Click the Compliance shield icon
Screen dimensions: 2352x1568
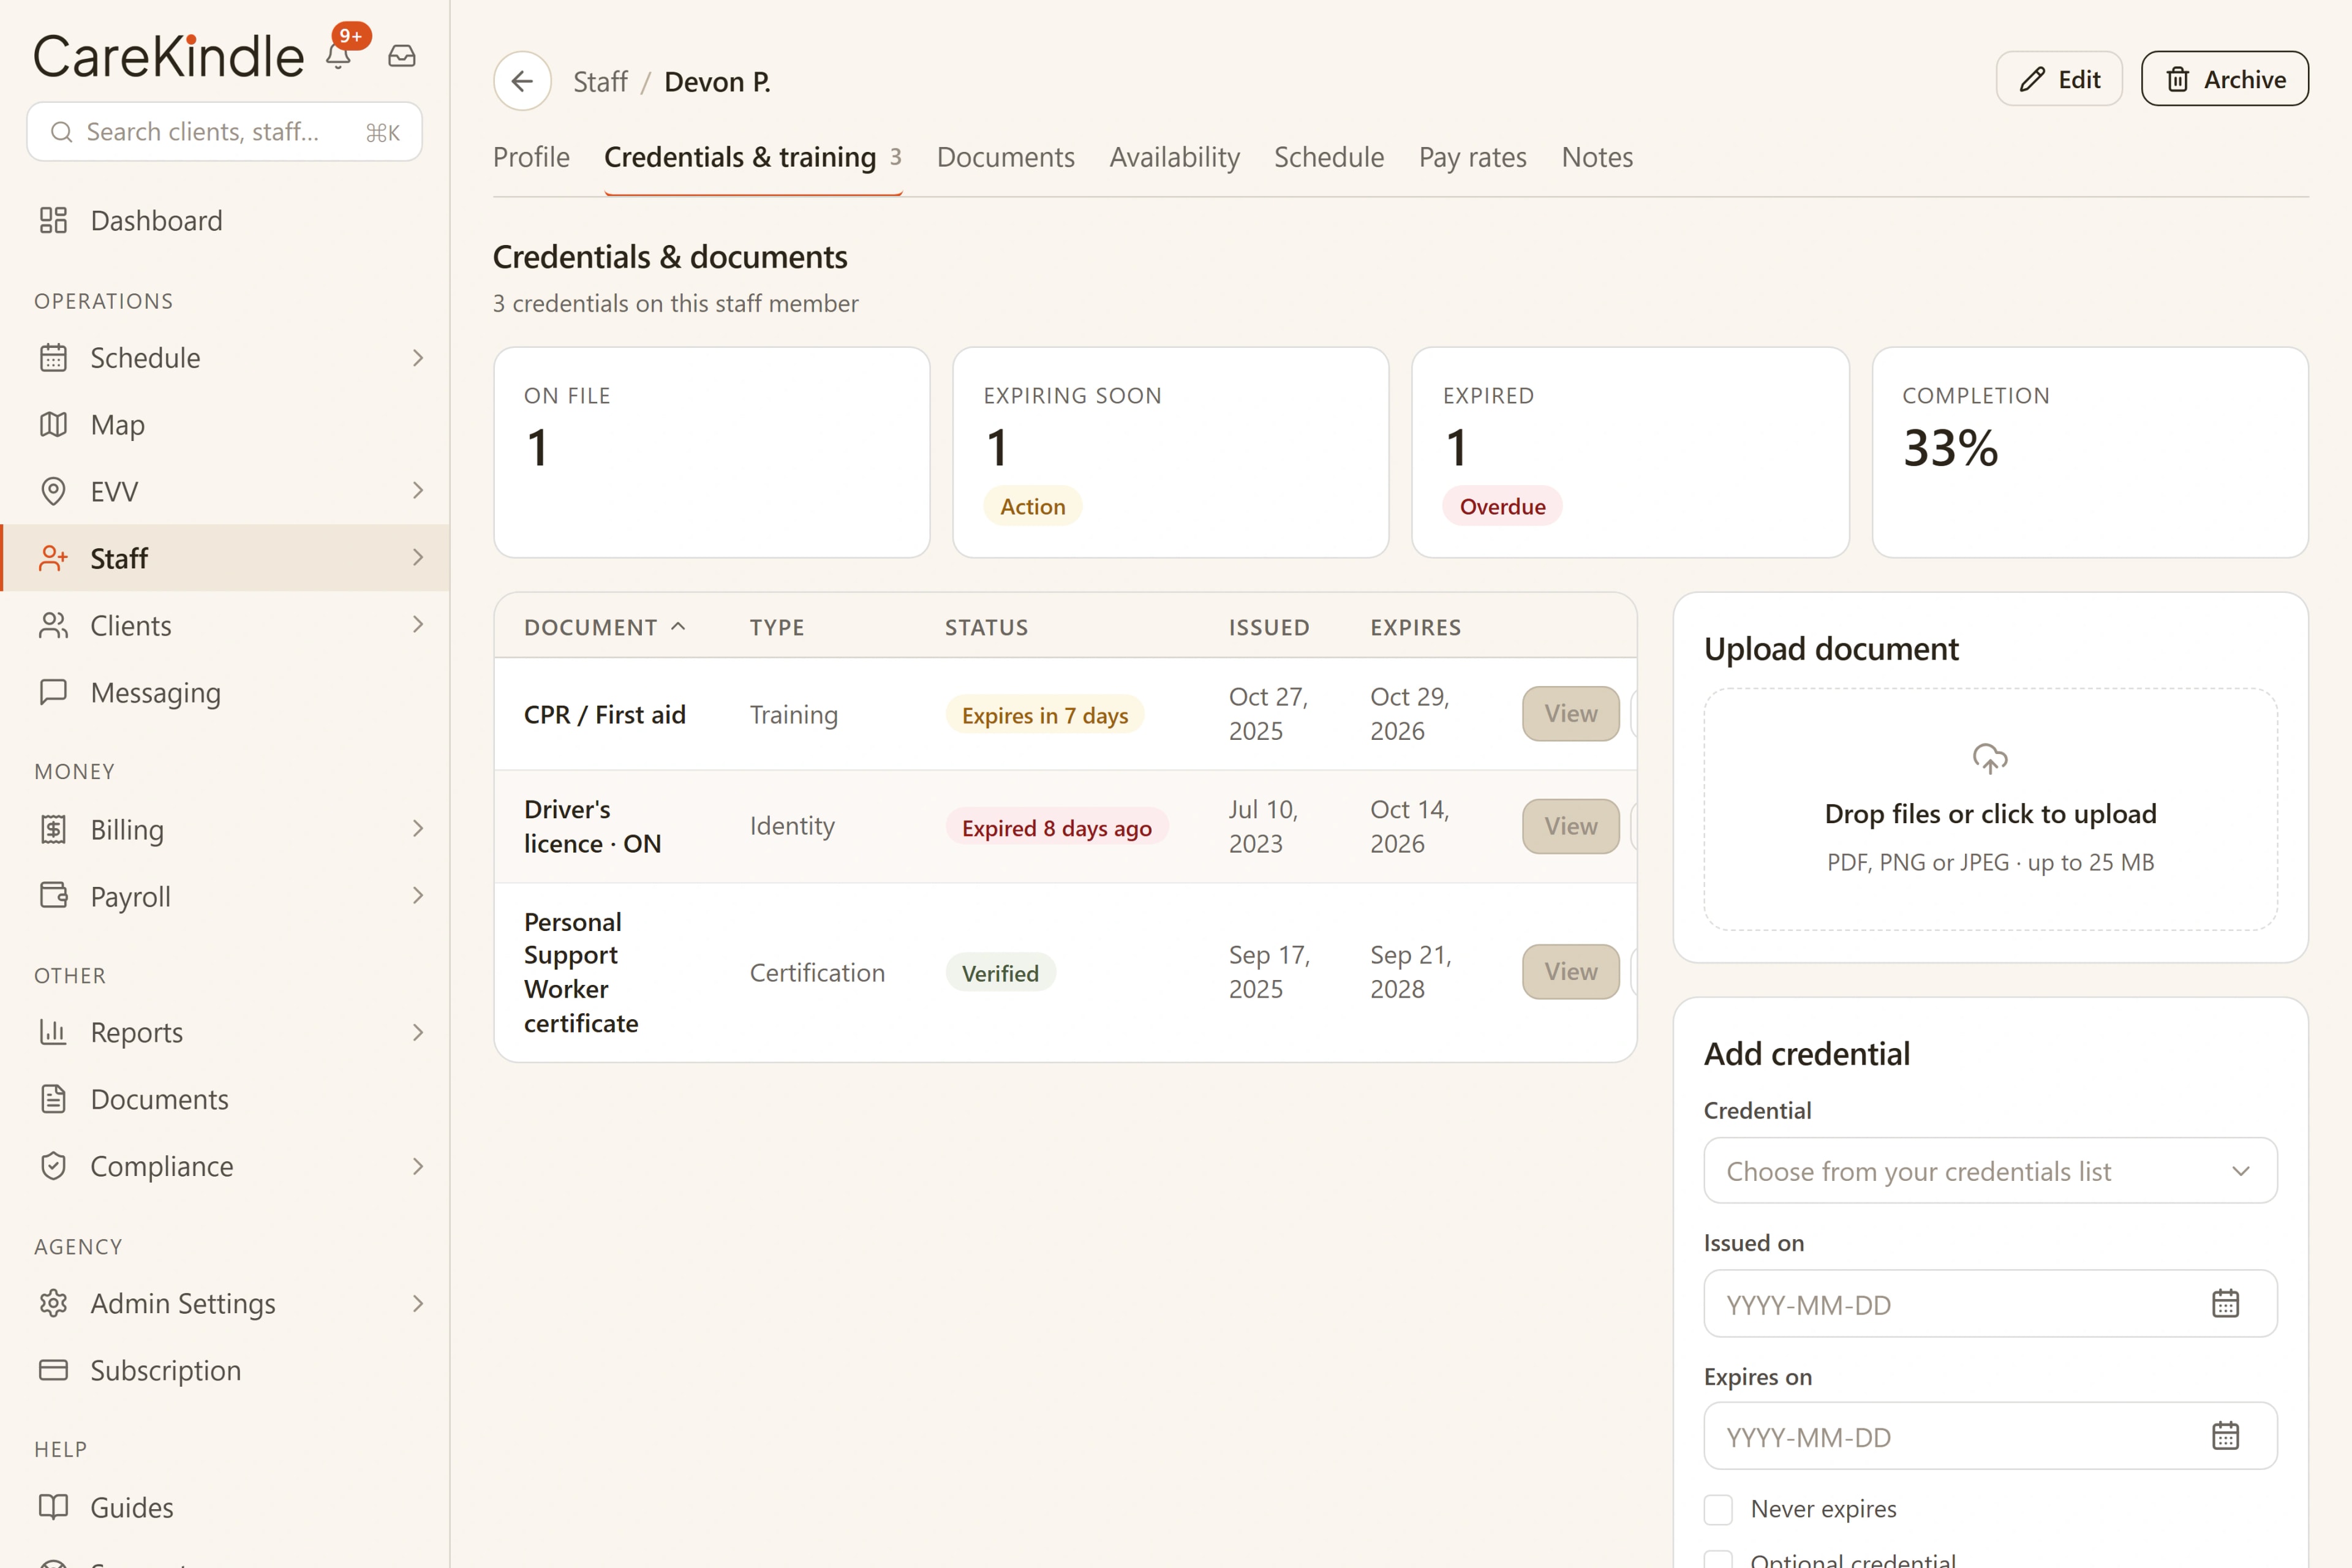click(x=53, y=1166)
